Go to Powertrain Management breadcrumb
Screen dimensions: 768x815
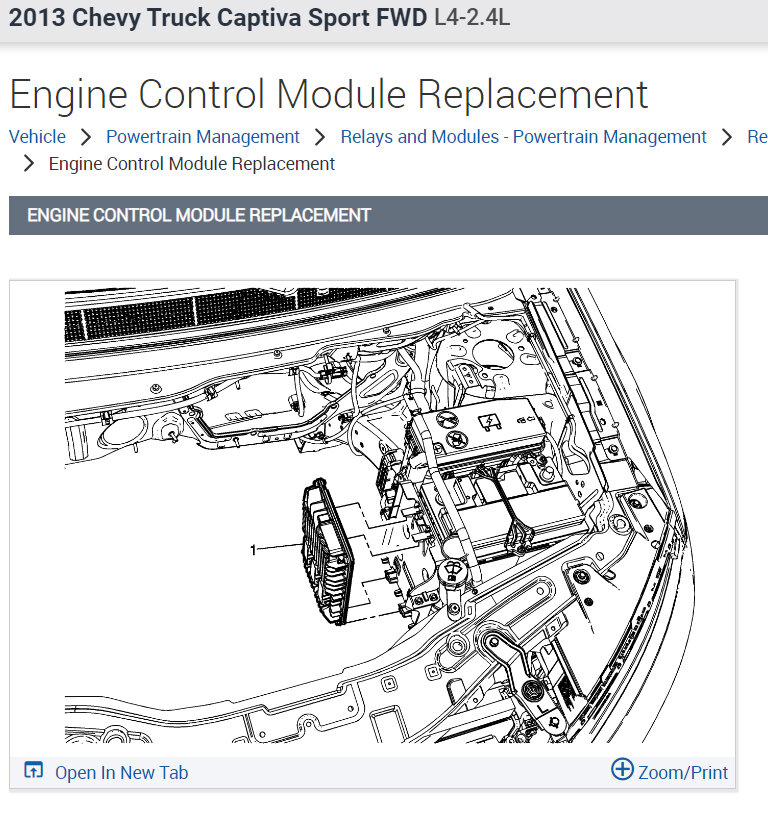tap(203, 137)
